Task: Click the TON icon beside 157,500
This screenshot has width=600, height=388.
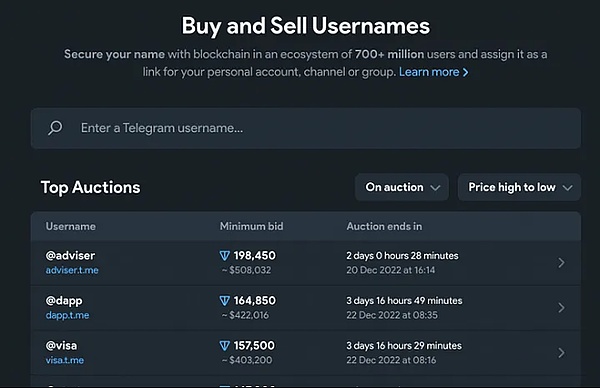Action: 225,346
